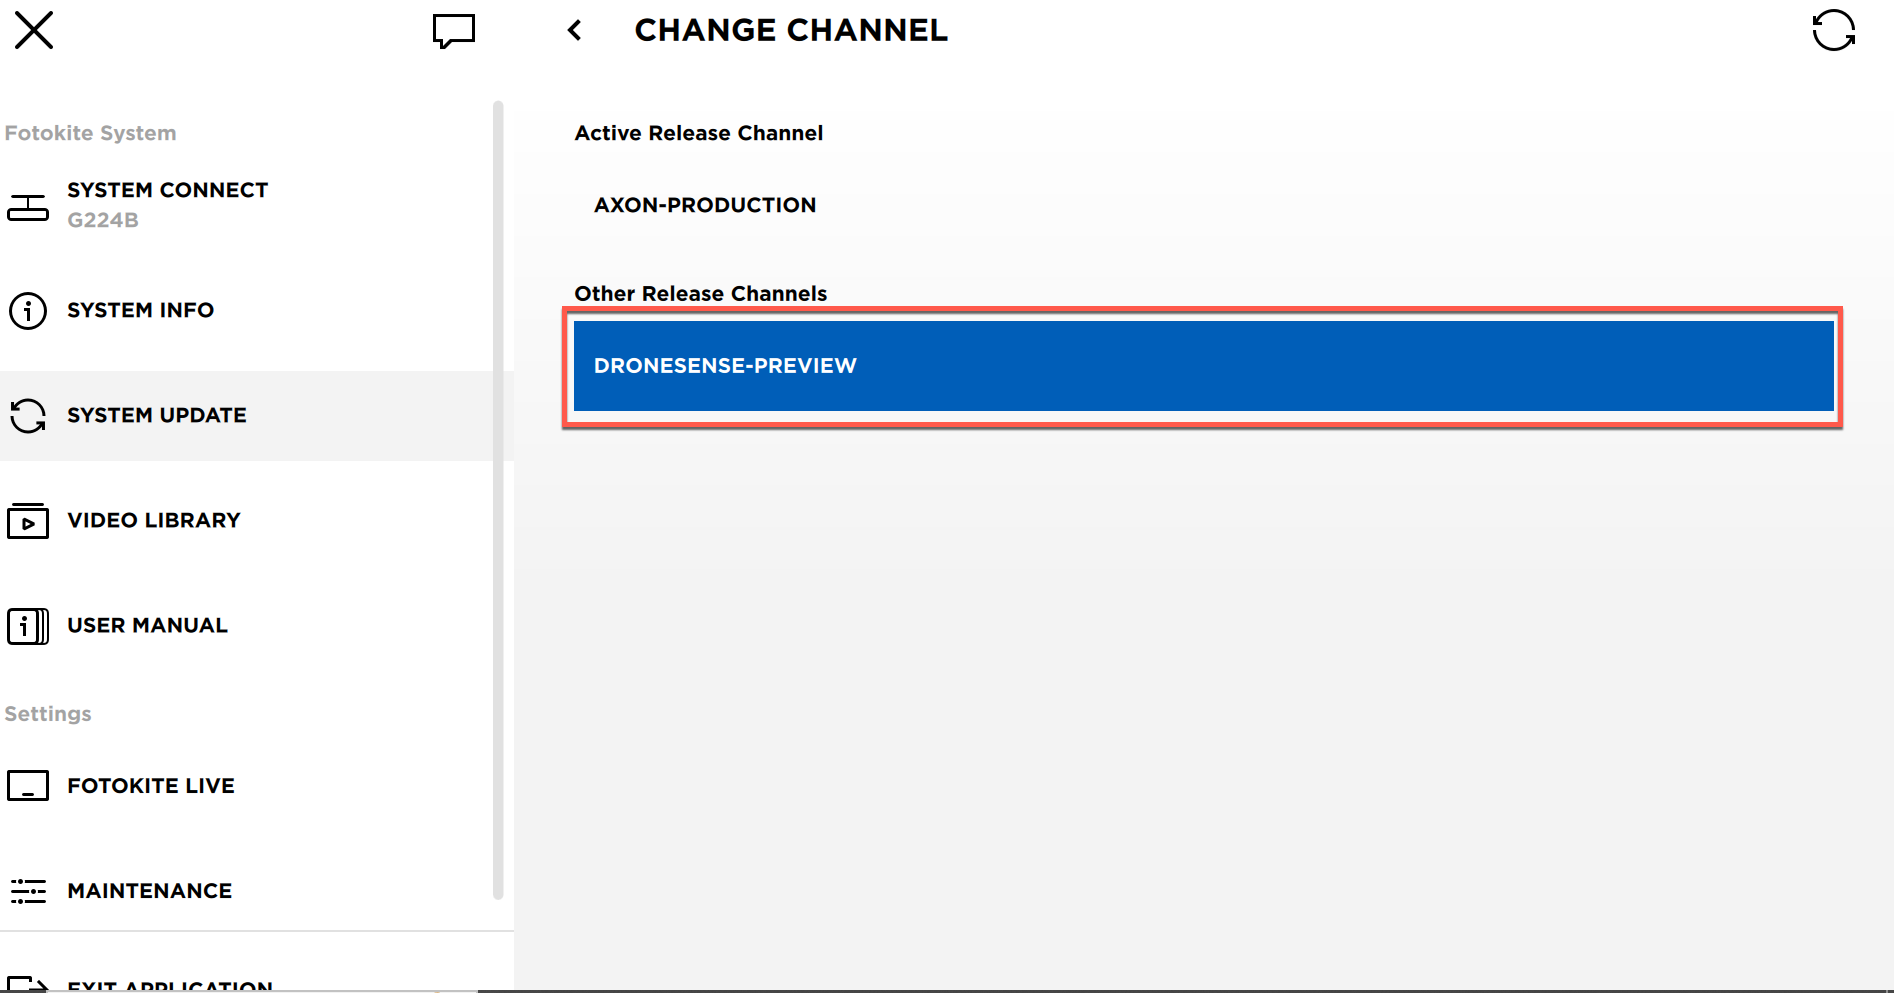
Task: Click the sidebar vertical scrollbar
Action: 498,500
